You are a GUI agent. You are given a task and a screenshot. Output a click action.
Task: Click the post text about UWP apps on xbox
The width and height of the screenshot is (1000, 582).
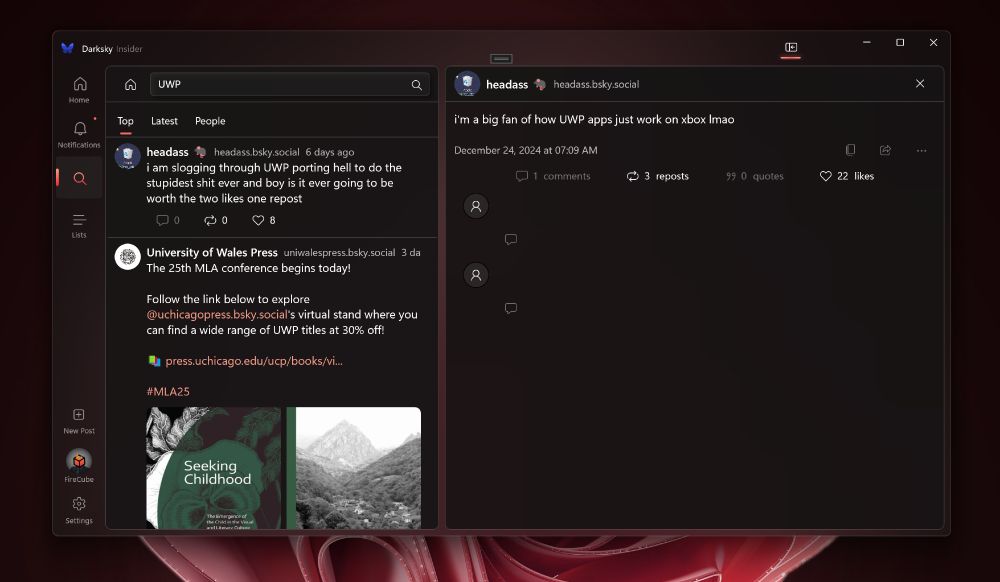coord(594,119)
